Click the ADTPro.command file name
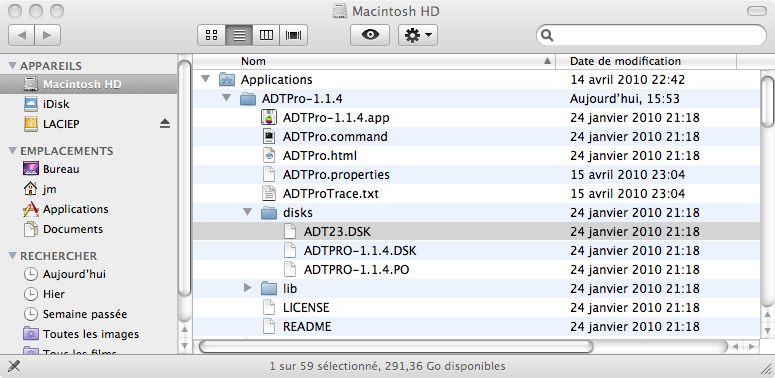Screen dimensions: 775x378 [335, 136]
